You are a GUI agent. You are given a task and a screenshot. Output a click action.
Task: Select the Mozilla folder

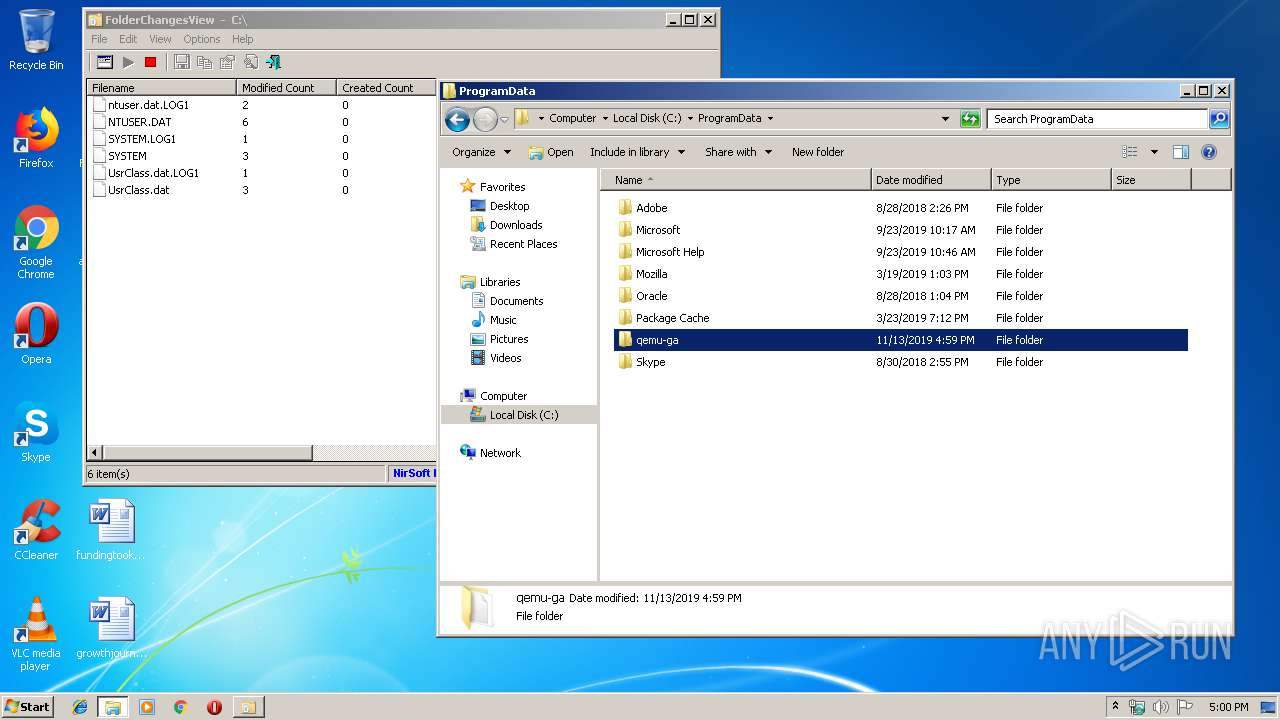point(900,274)
